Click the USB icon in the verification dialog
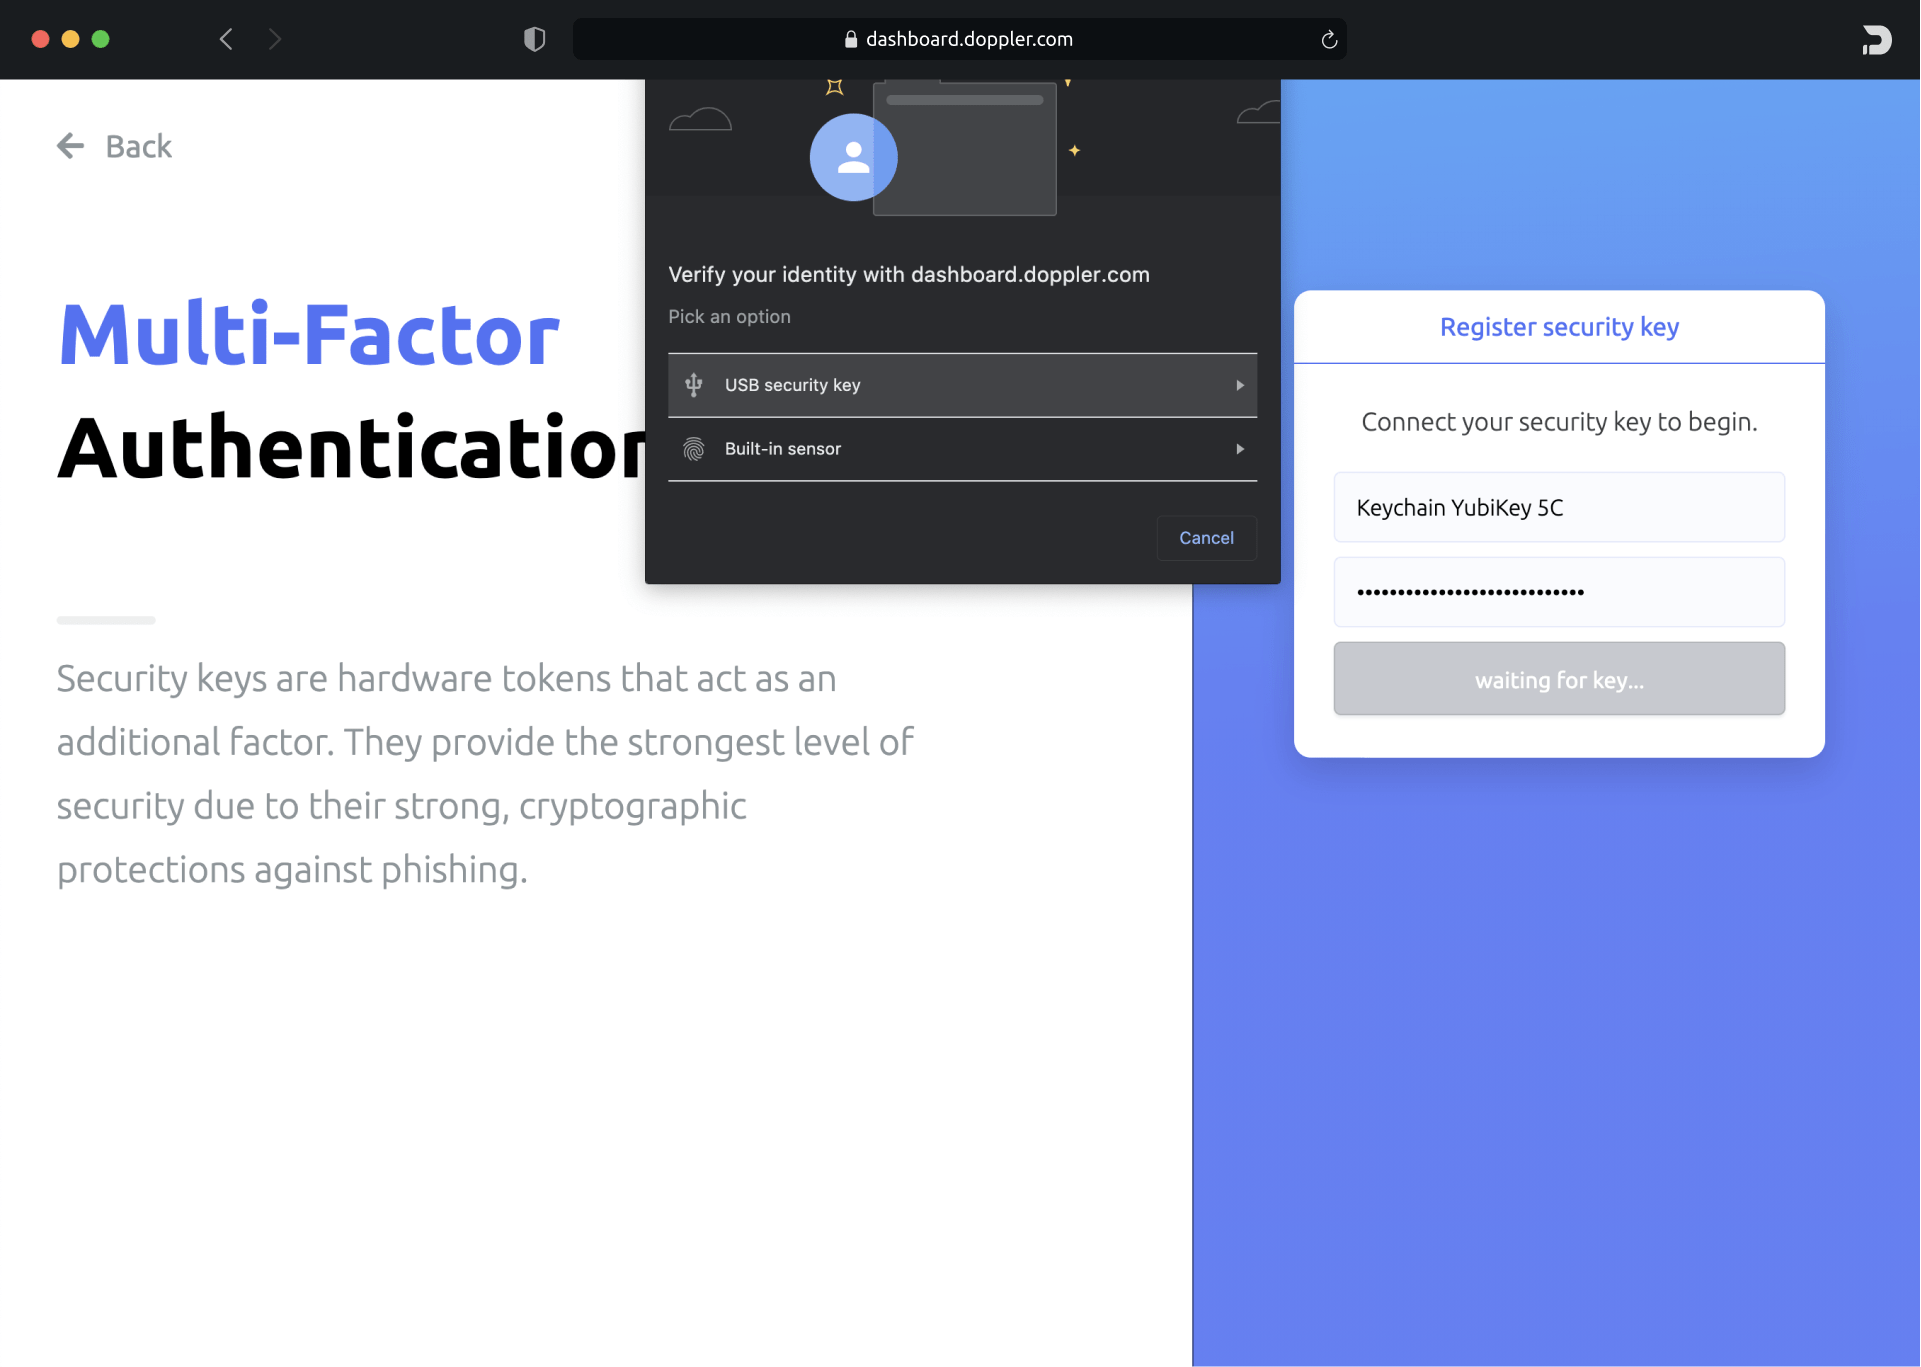 tap(693, 384)
